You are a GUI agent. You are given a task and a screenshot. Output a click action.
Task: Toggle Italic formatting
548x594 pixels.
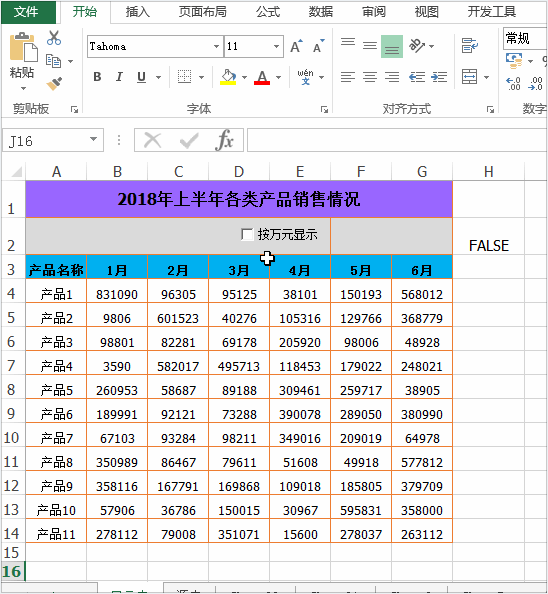tap(119, 77)
